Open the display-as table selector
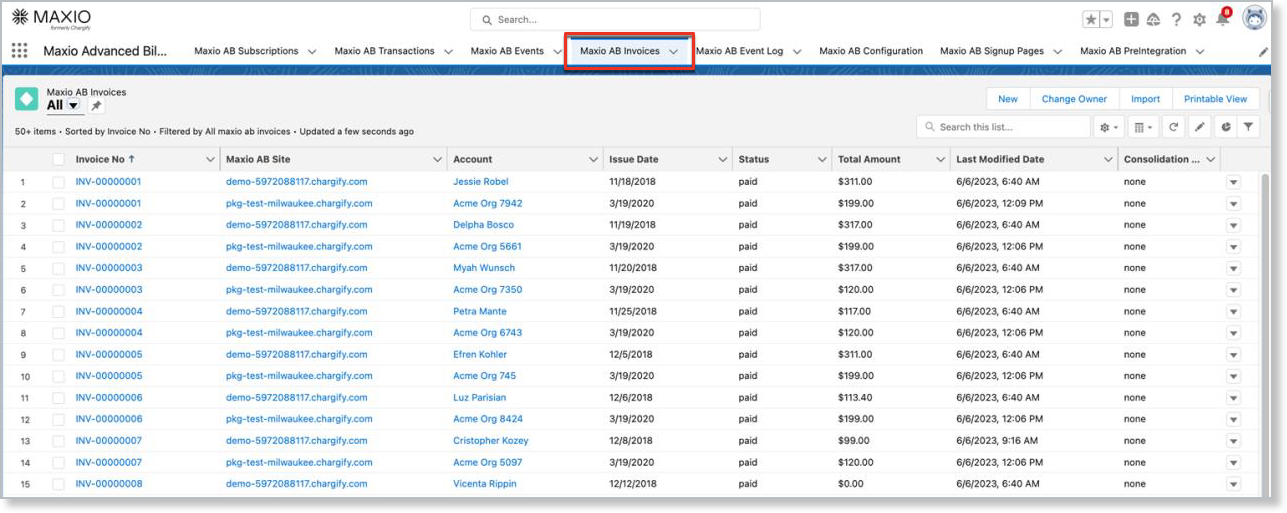The image size is (1287, 513). [1141, 127]
